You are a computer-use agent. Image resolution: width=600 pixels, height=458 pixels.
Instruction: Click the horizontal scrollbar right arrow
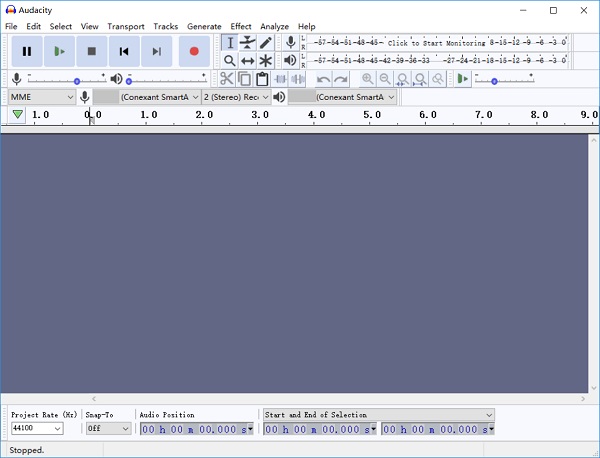[x=583, y=399]
